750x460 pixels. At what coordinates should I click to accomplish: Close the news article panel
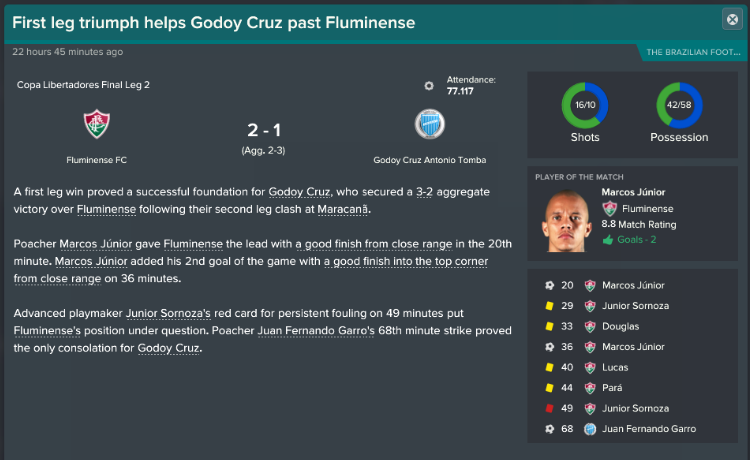pos(732,20)
